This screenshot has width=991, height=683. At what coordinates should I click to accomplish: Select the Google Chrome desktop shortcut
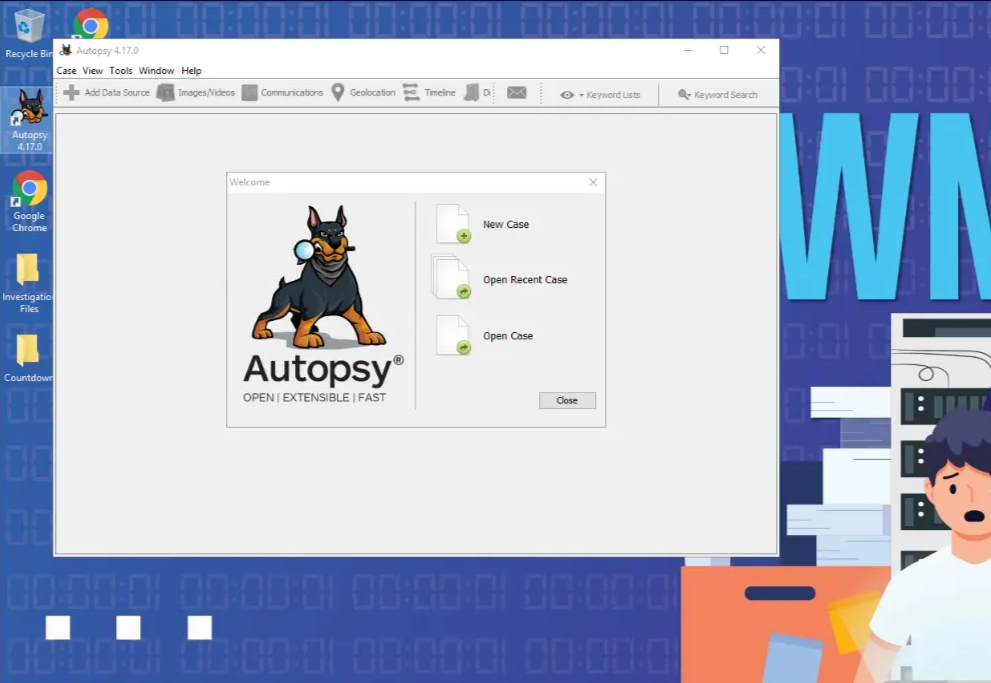tap(29, 202)
